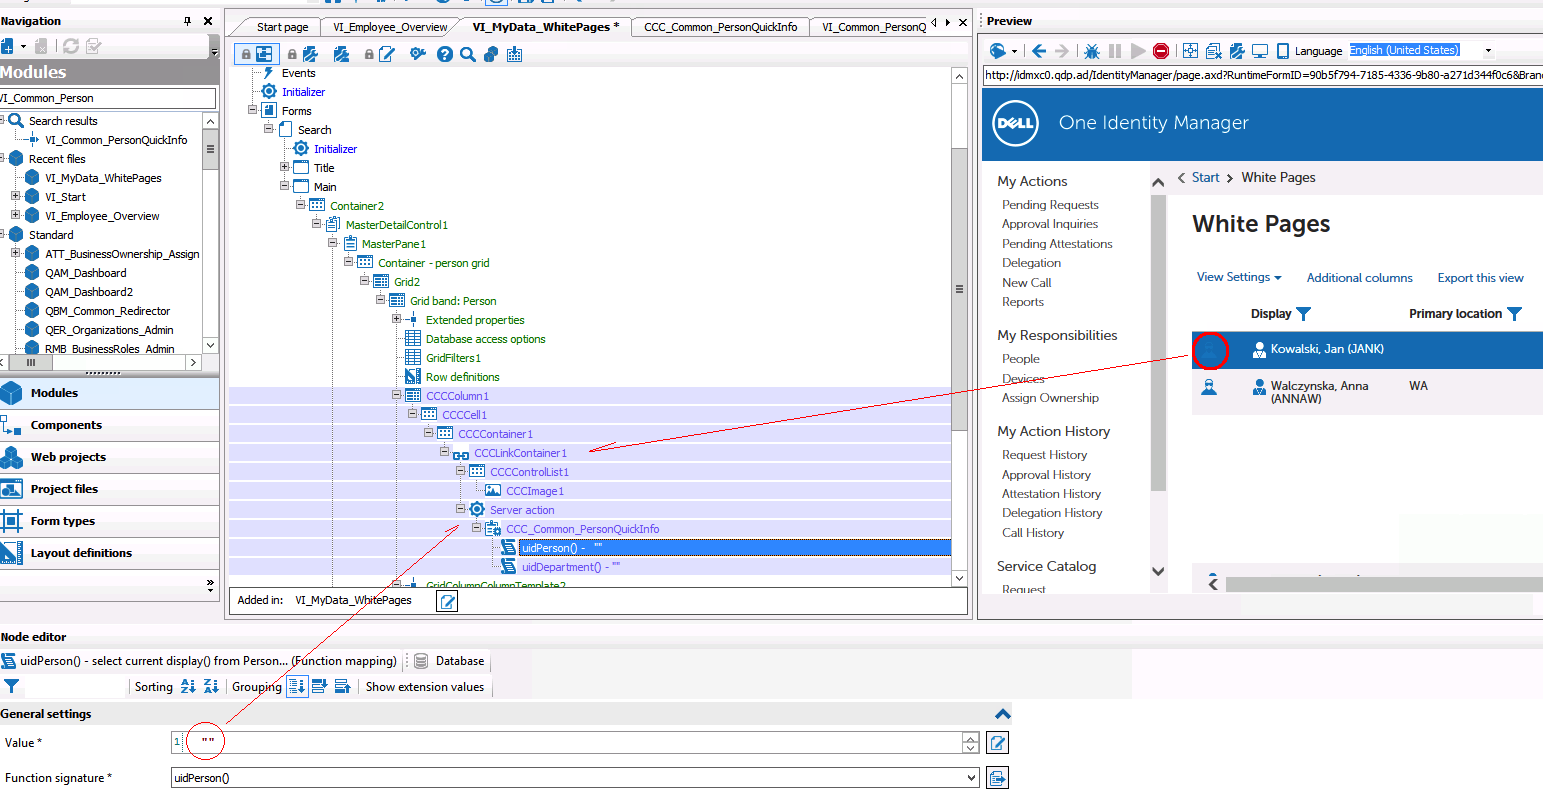Select the uidDepartment() node

(570, 567)
